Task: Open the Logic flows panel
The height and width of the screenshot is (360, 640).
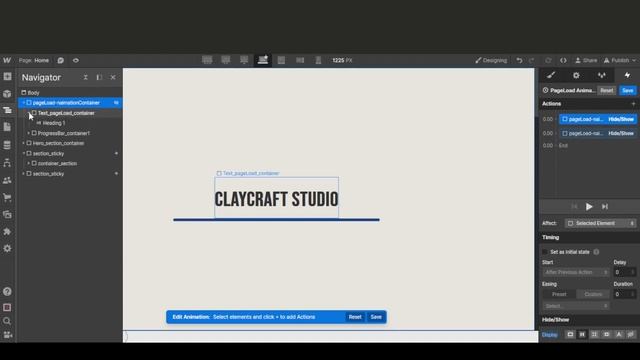Action: [7, 163]
